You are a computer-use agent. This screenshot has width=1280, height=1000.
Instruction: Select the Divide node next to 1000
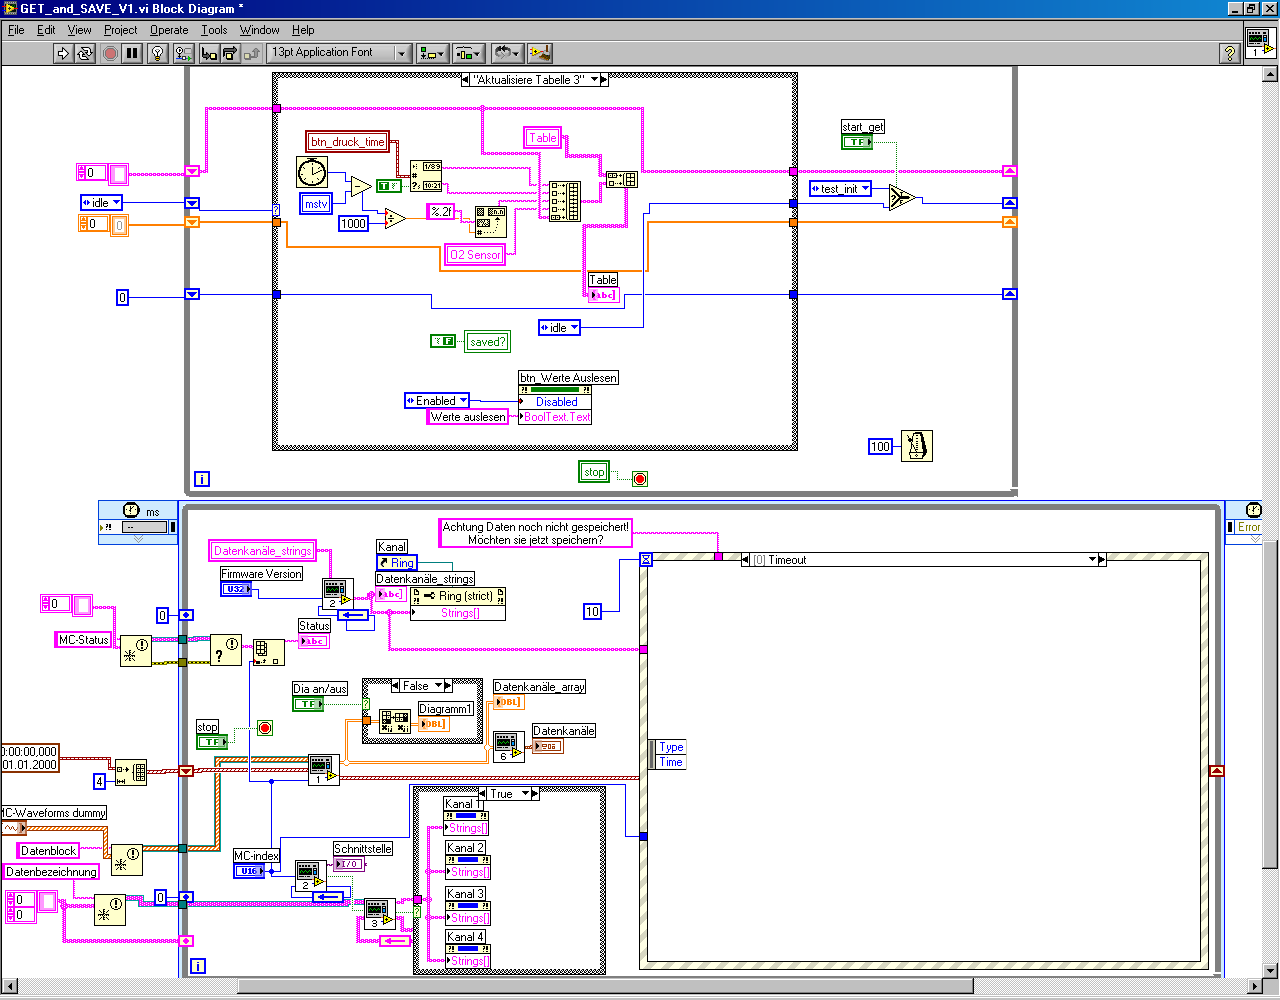coord(395,218)
